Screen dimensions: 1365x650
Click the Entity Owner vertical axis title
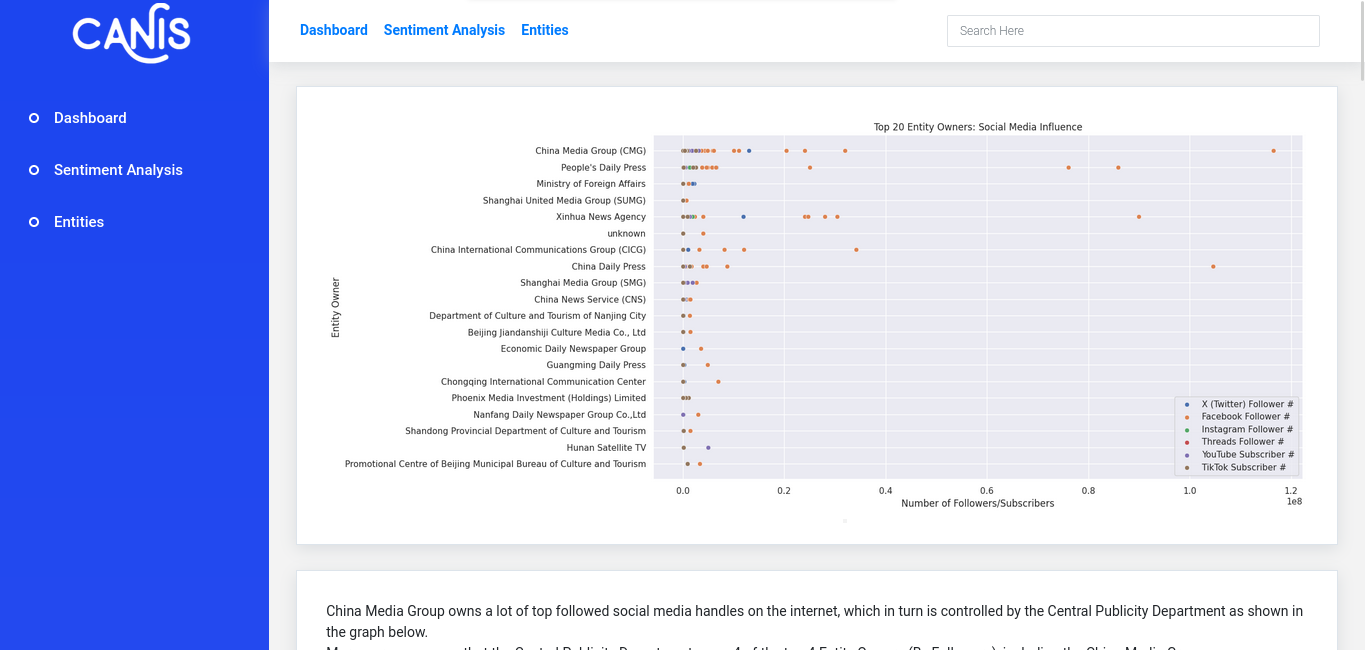336,307
